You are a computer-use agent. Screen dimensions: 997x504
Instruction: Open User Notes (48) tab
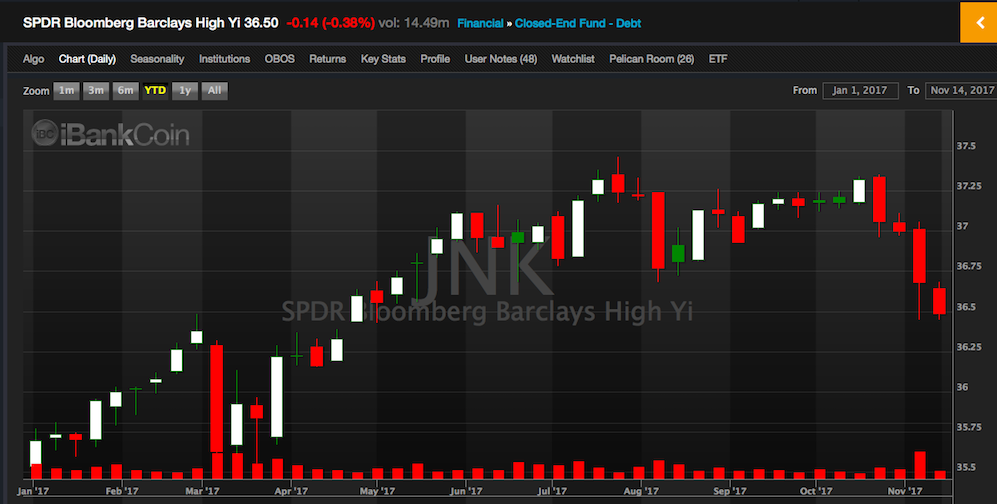[x=501, y=59]
